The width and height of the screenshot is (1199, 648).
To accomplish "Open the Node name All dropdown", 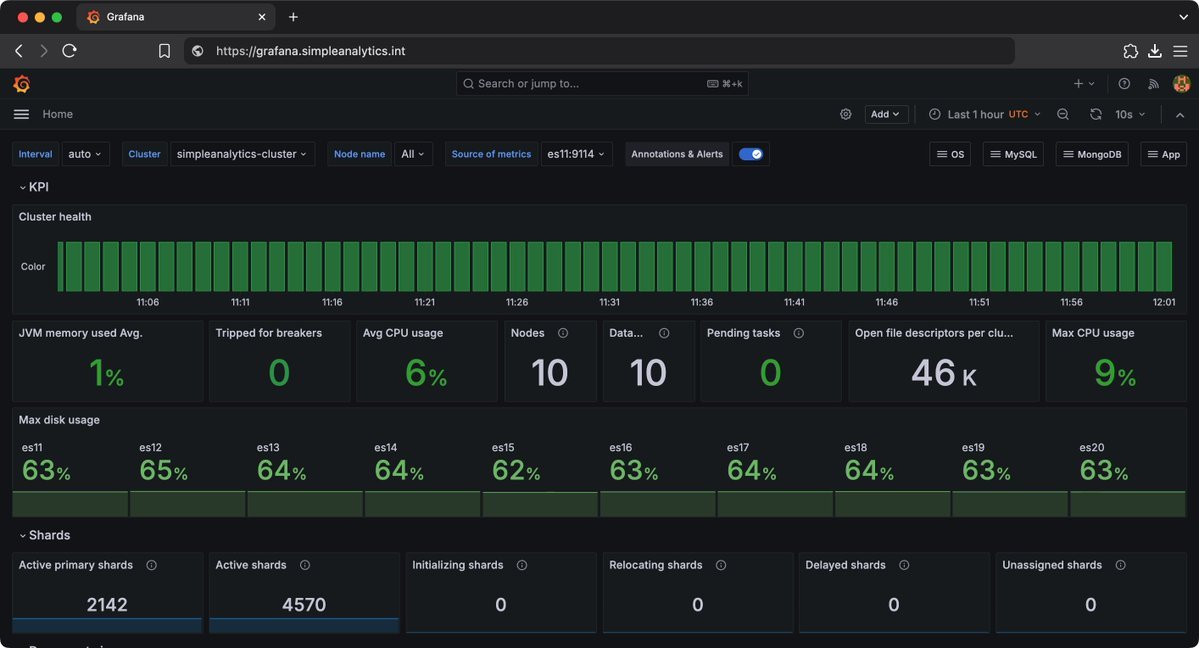I will (413, 154).
